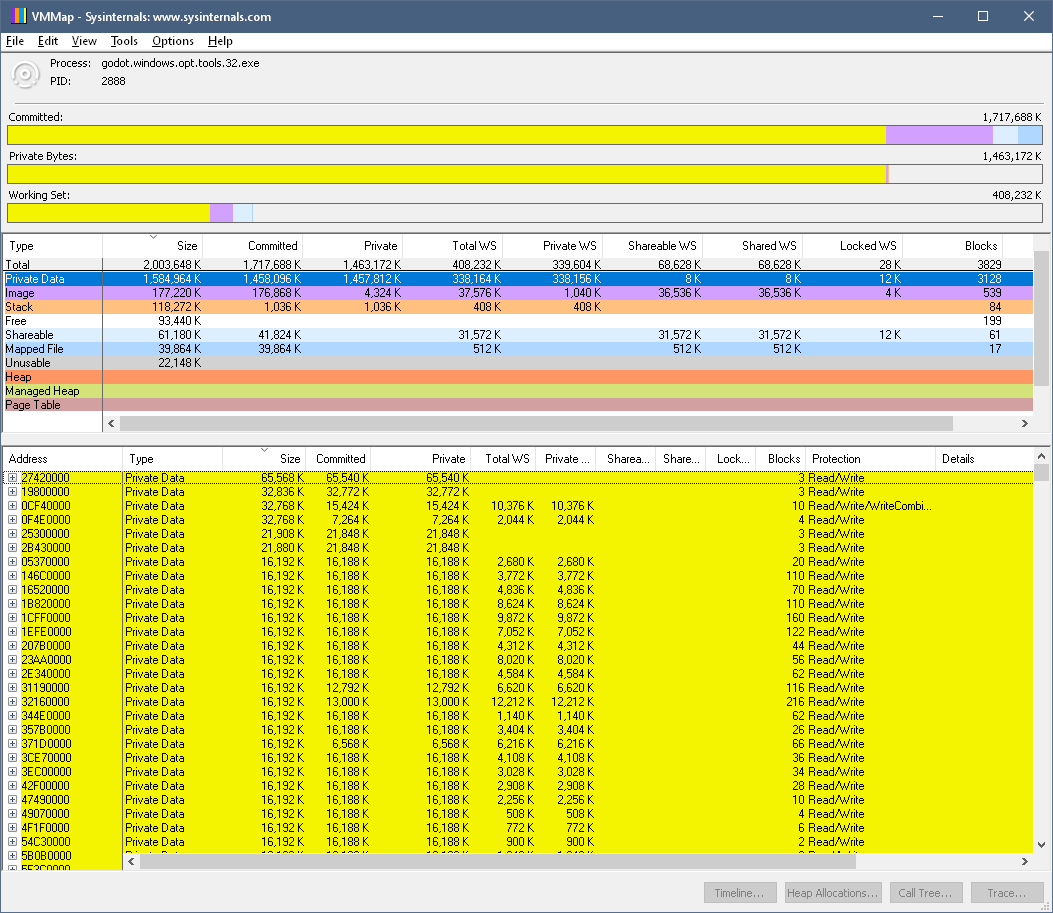This screenshot has height=913, width=1053.
Task: Click the Trace button
Action: [x=1008, y=893]
